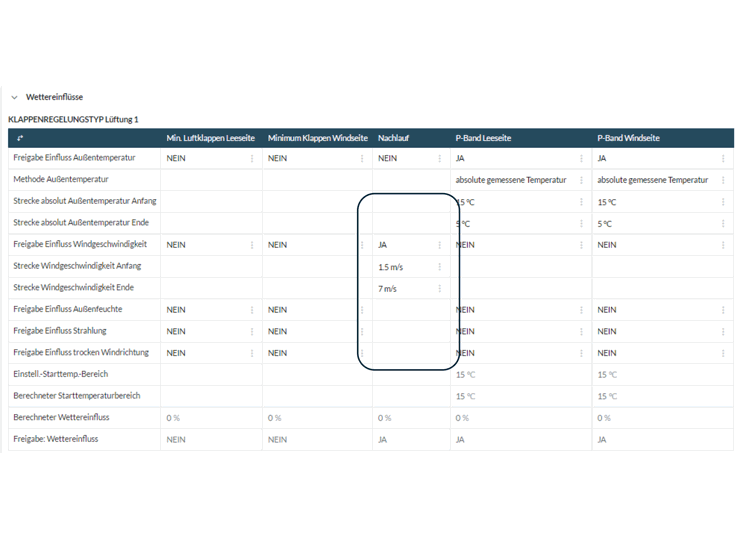Collapse the Wettereinflüsse section chevron

click(14, 98)
